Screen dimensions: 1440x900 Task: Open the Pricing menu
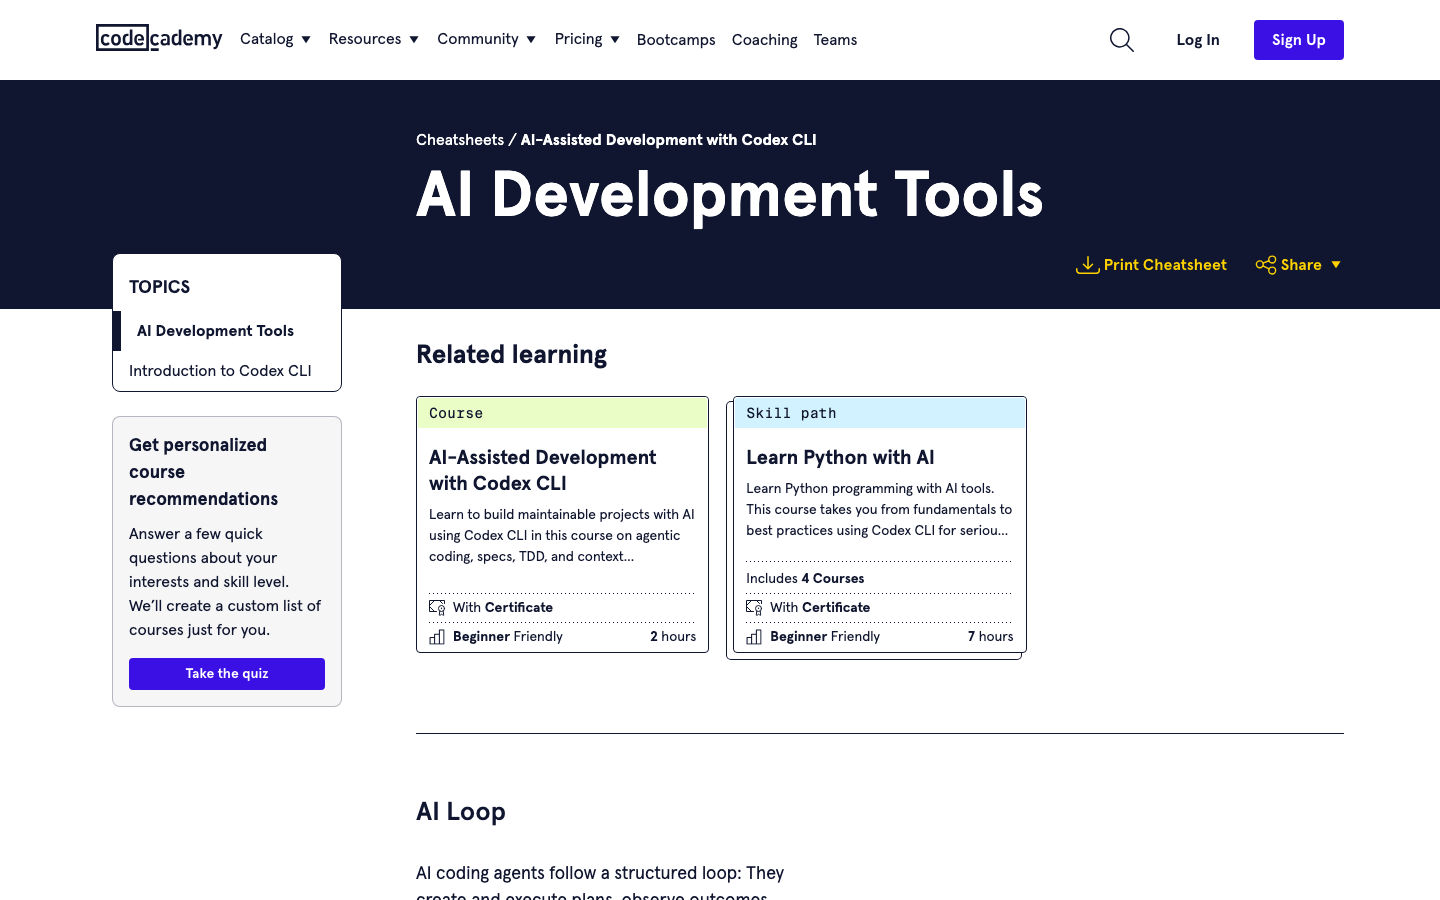tap(587, 39)
